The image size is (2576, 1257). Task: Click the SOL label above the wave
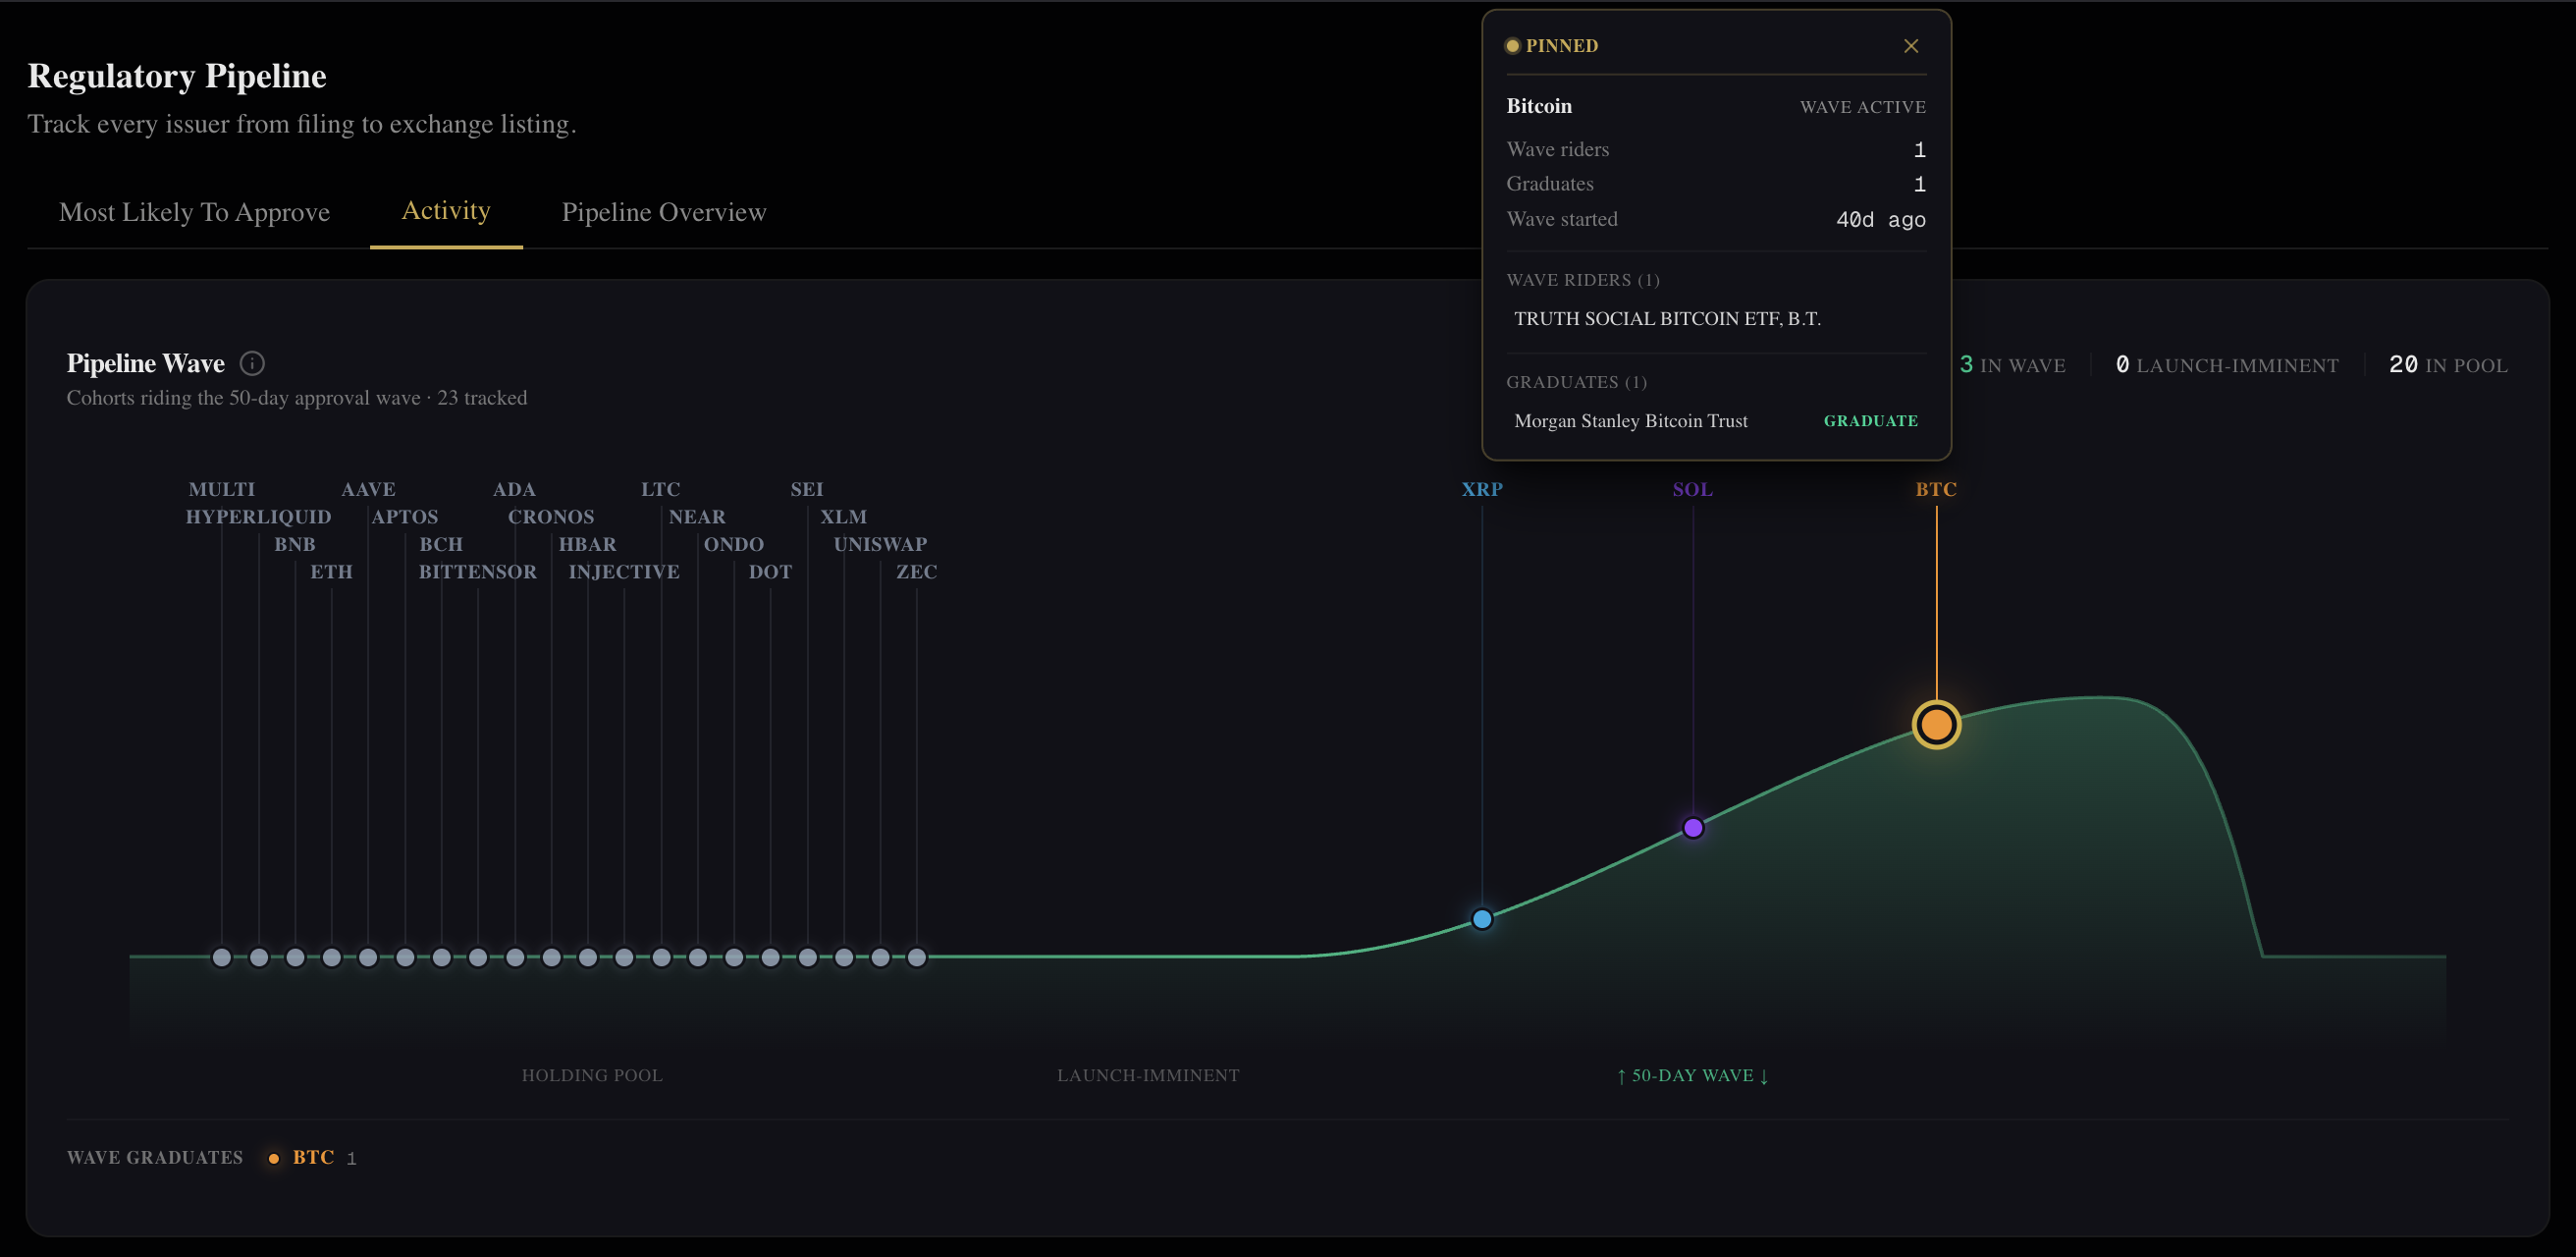point(1693,489)
